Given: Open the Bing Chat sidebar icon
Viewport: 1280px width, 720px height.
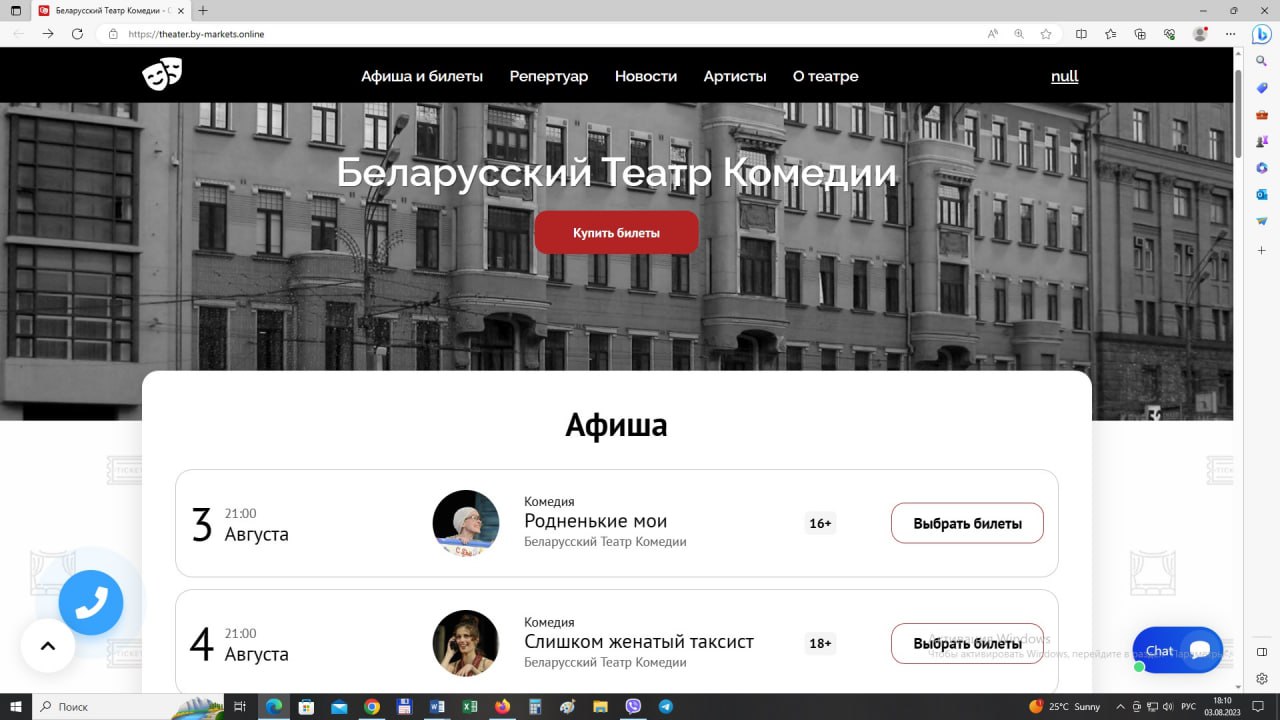Looking at the screenshot, I should [1262, 34].
